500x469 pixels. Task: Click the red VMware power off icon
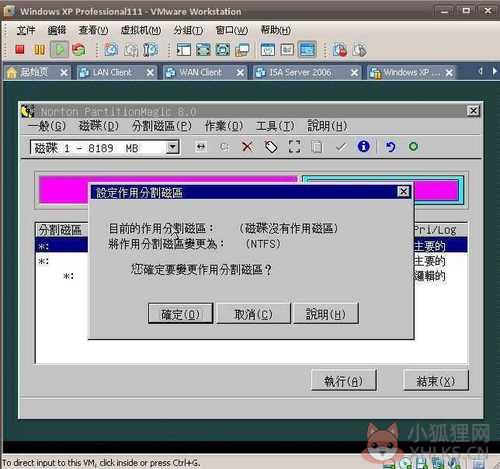coord(20,50)
